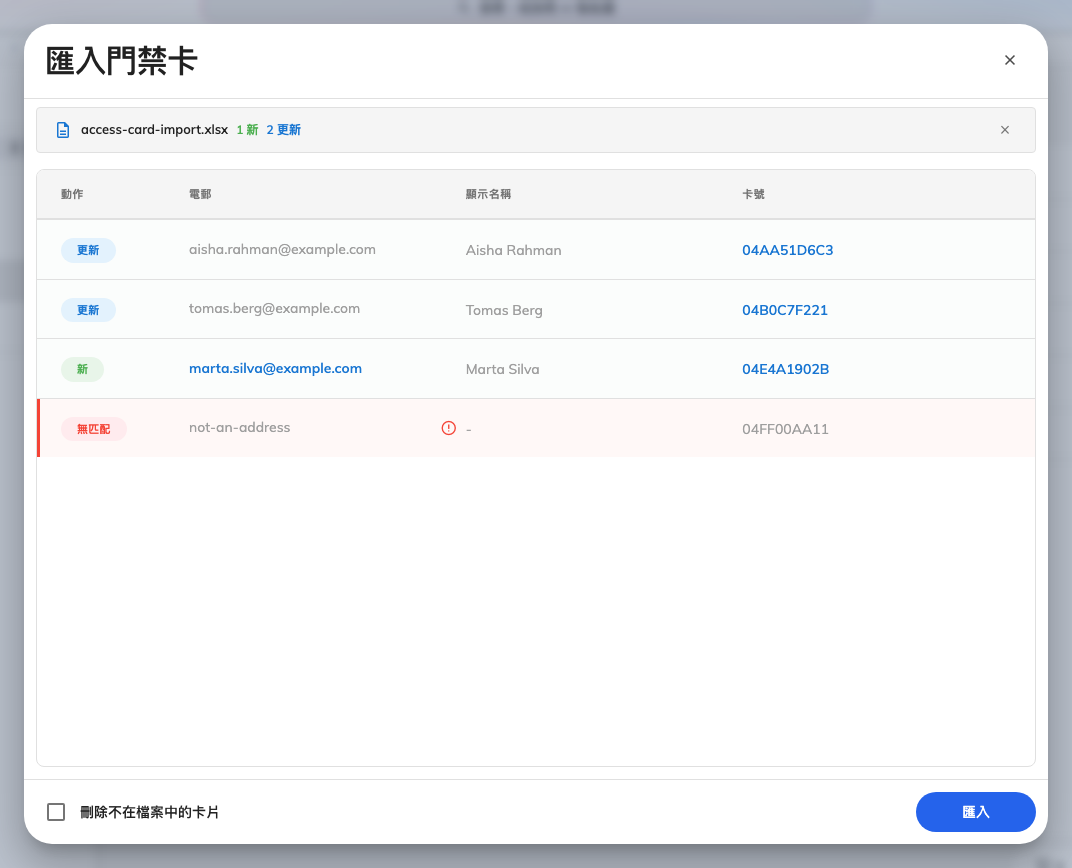Click the spreadsheet file icon
The height and width of the screenshot is (868, 1072).
[x=63, y=130]
